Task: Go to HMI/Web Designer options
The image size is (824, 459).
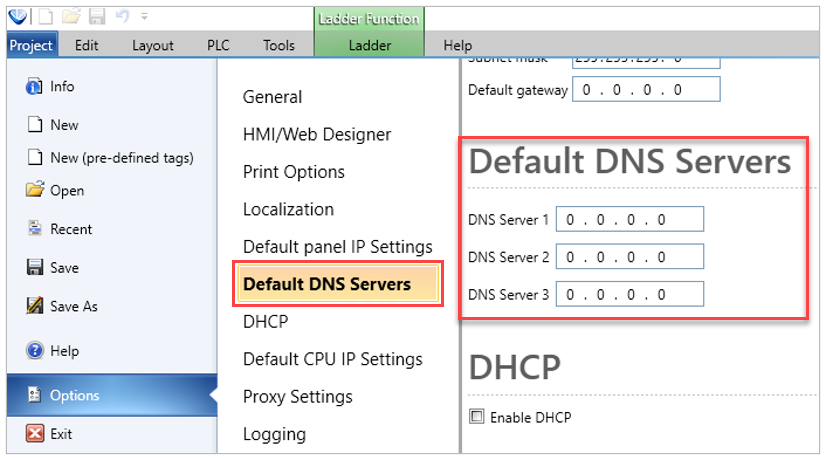Action: coord(317,134)
